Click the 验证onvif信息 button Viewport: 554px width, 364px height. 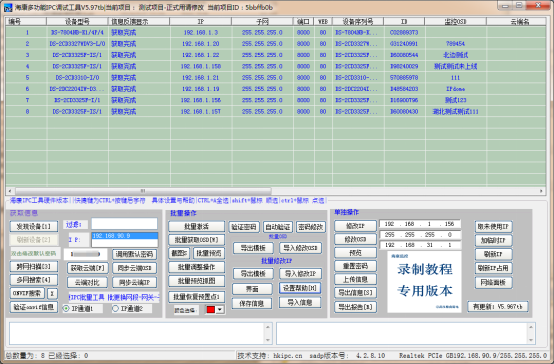point(34,307)
